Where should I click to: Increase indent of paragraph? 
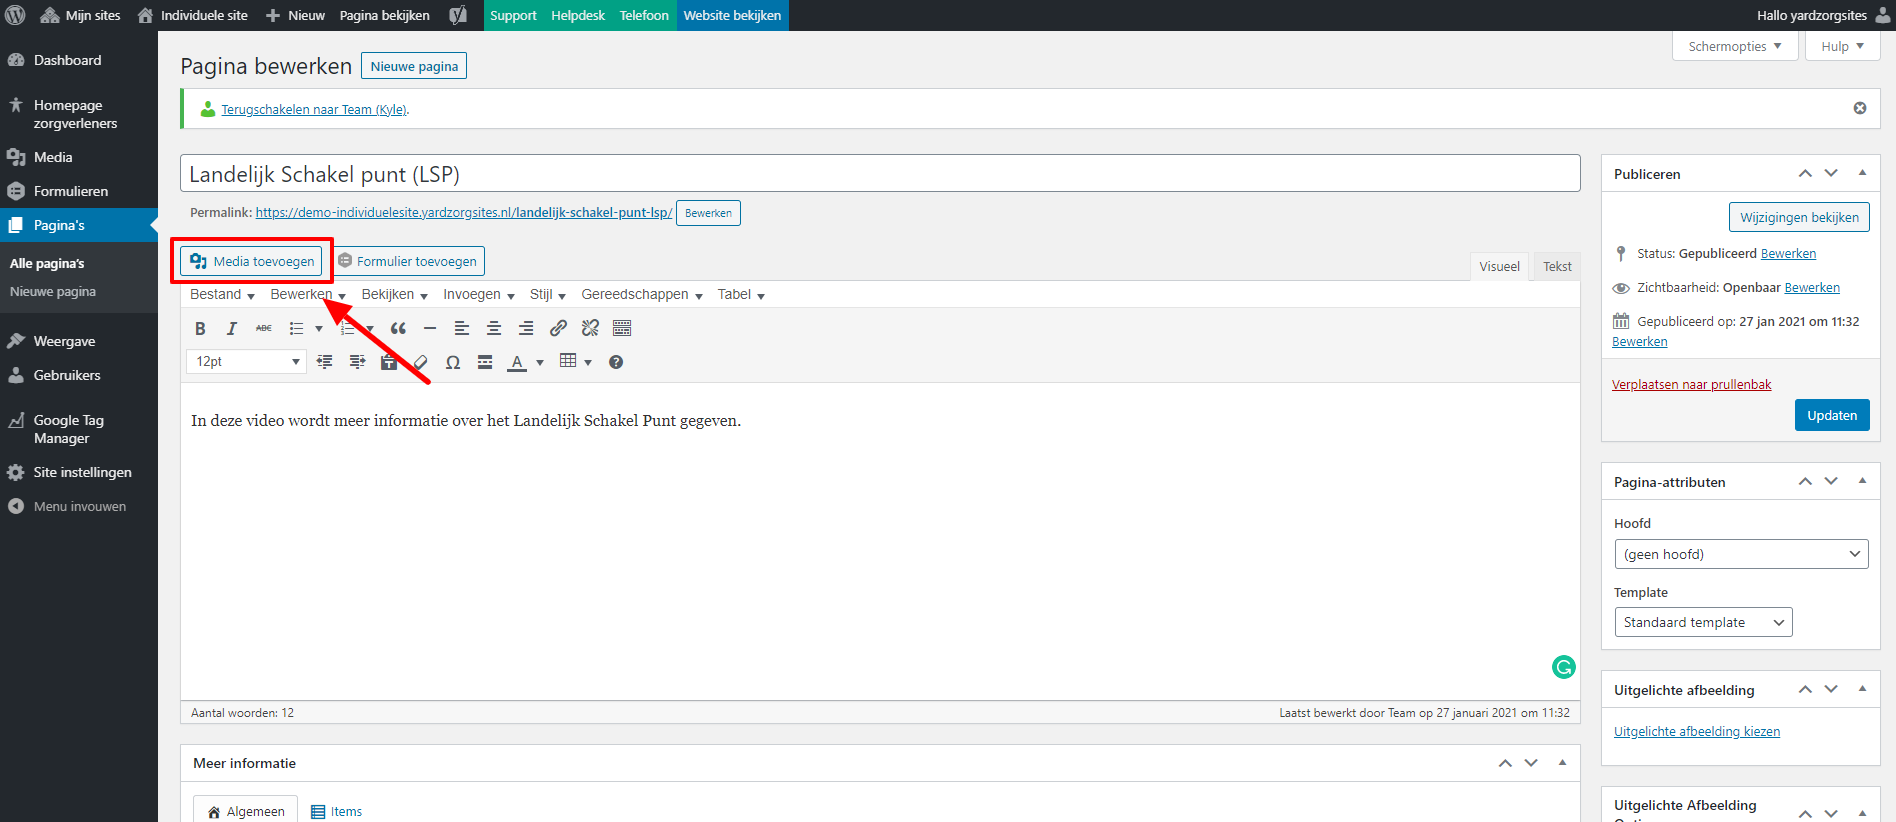[357, 362]
